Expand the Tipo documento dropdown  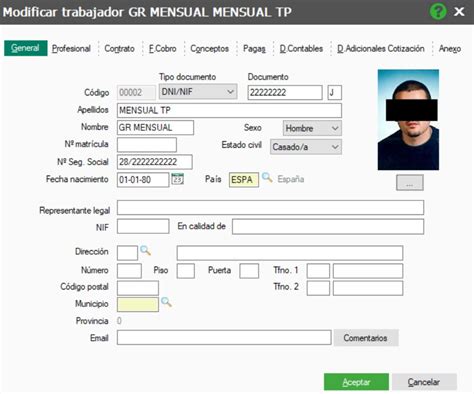click(x=198, y=92)
